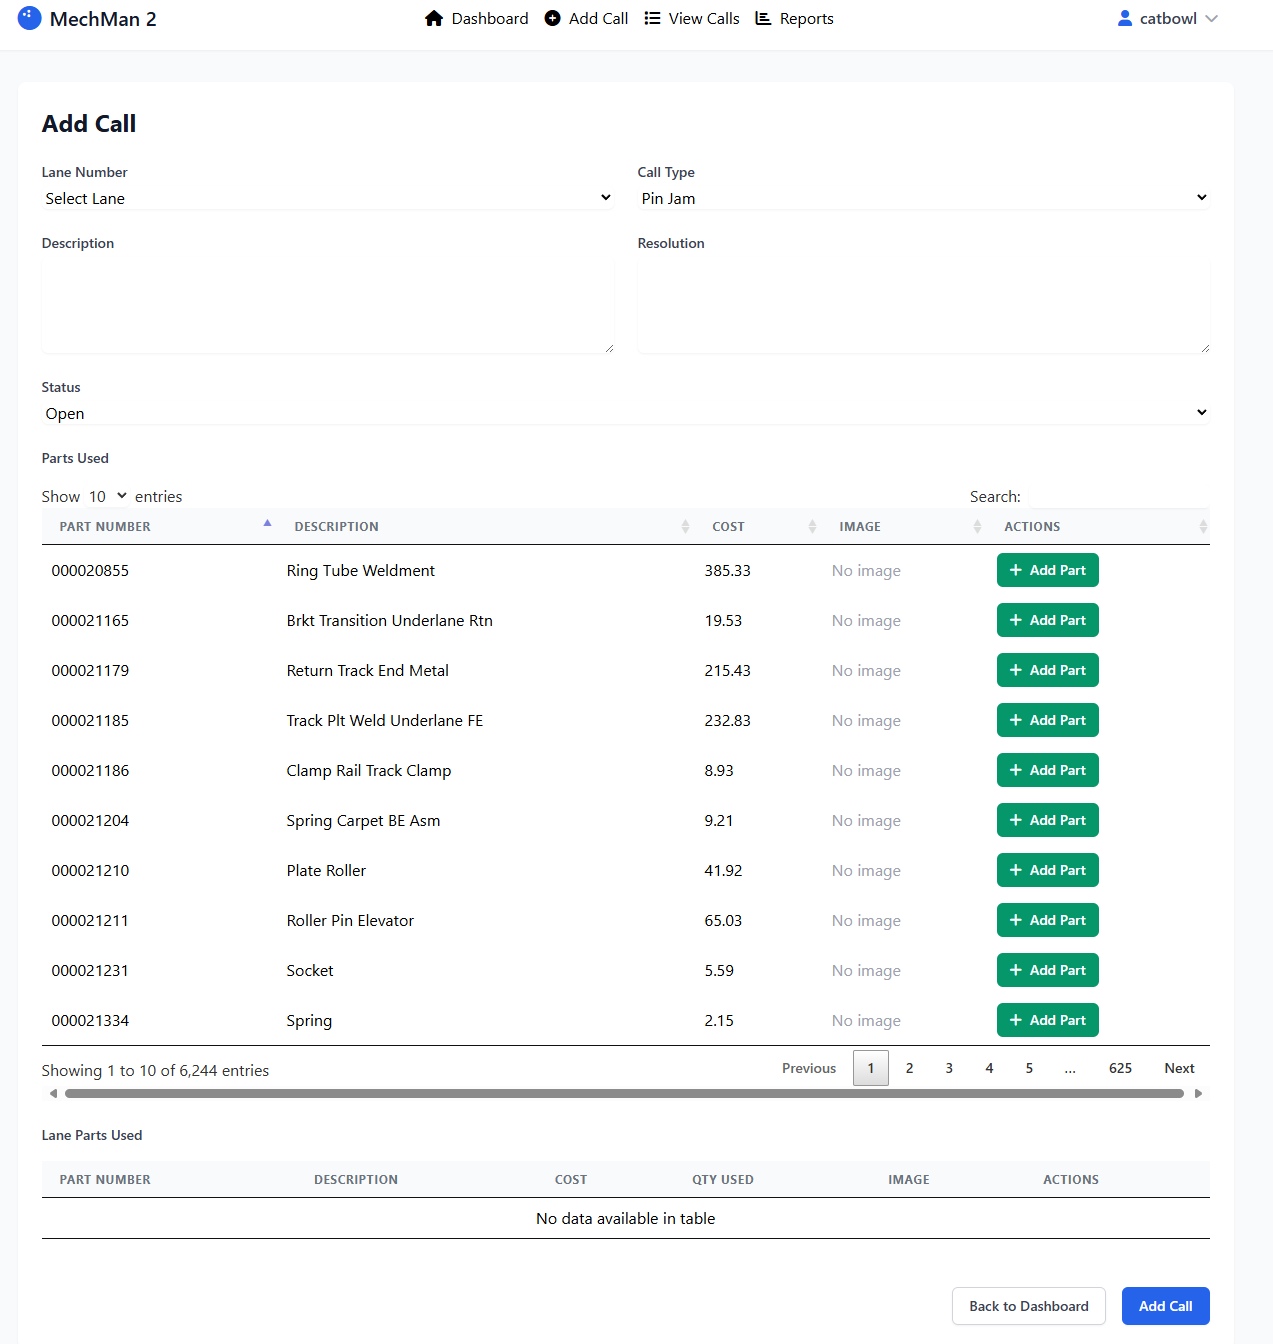This screenshot has height=1344, width=1273.
Task: Click the Add Call plus-circle icon
Action: click(x=552, y=19)
